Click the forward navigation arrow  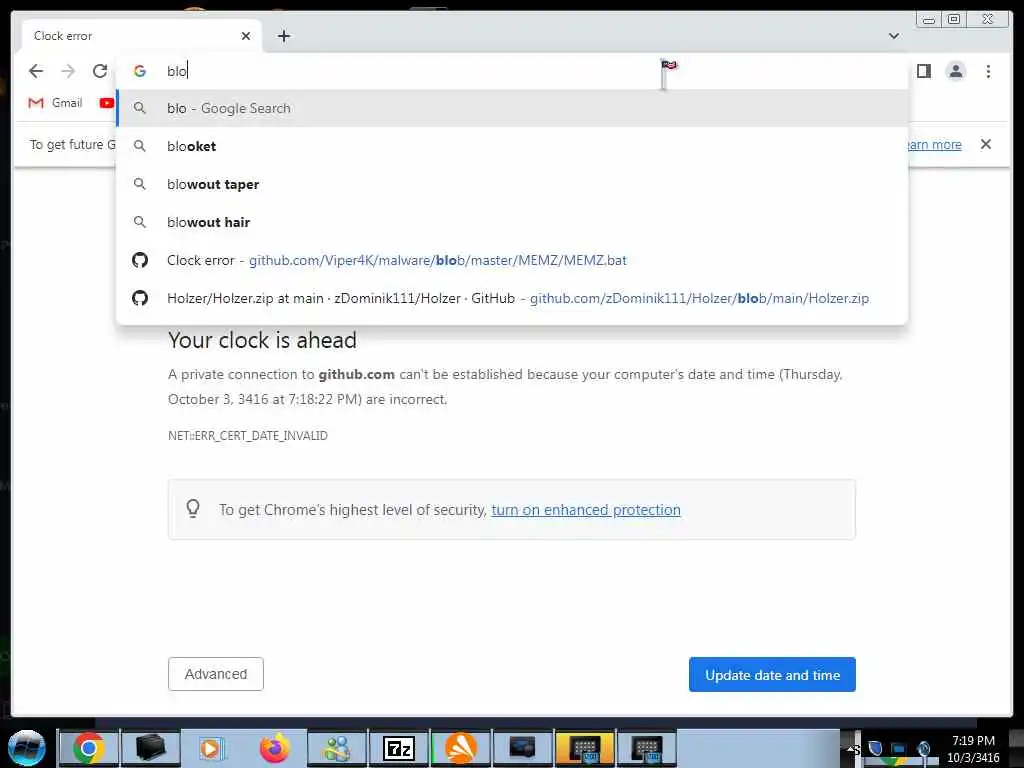pos(68,71)
